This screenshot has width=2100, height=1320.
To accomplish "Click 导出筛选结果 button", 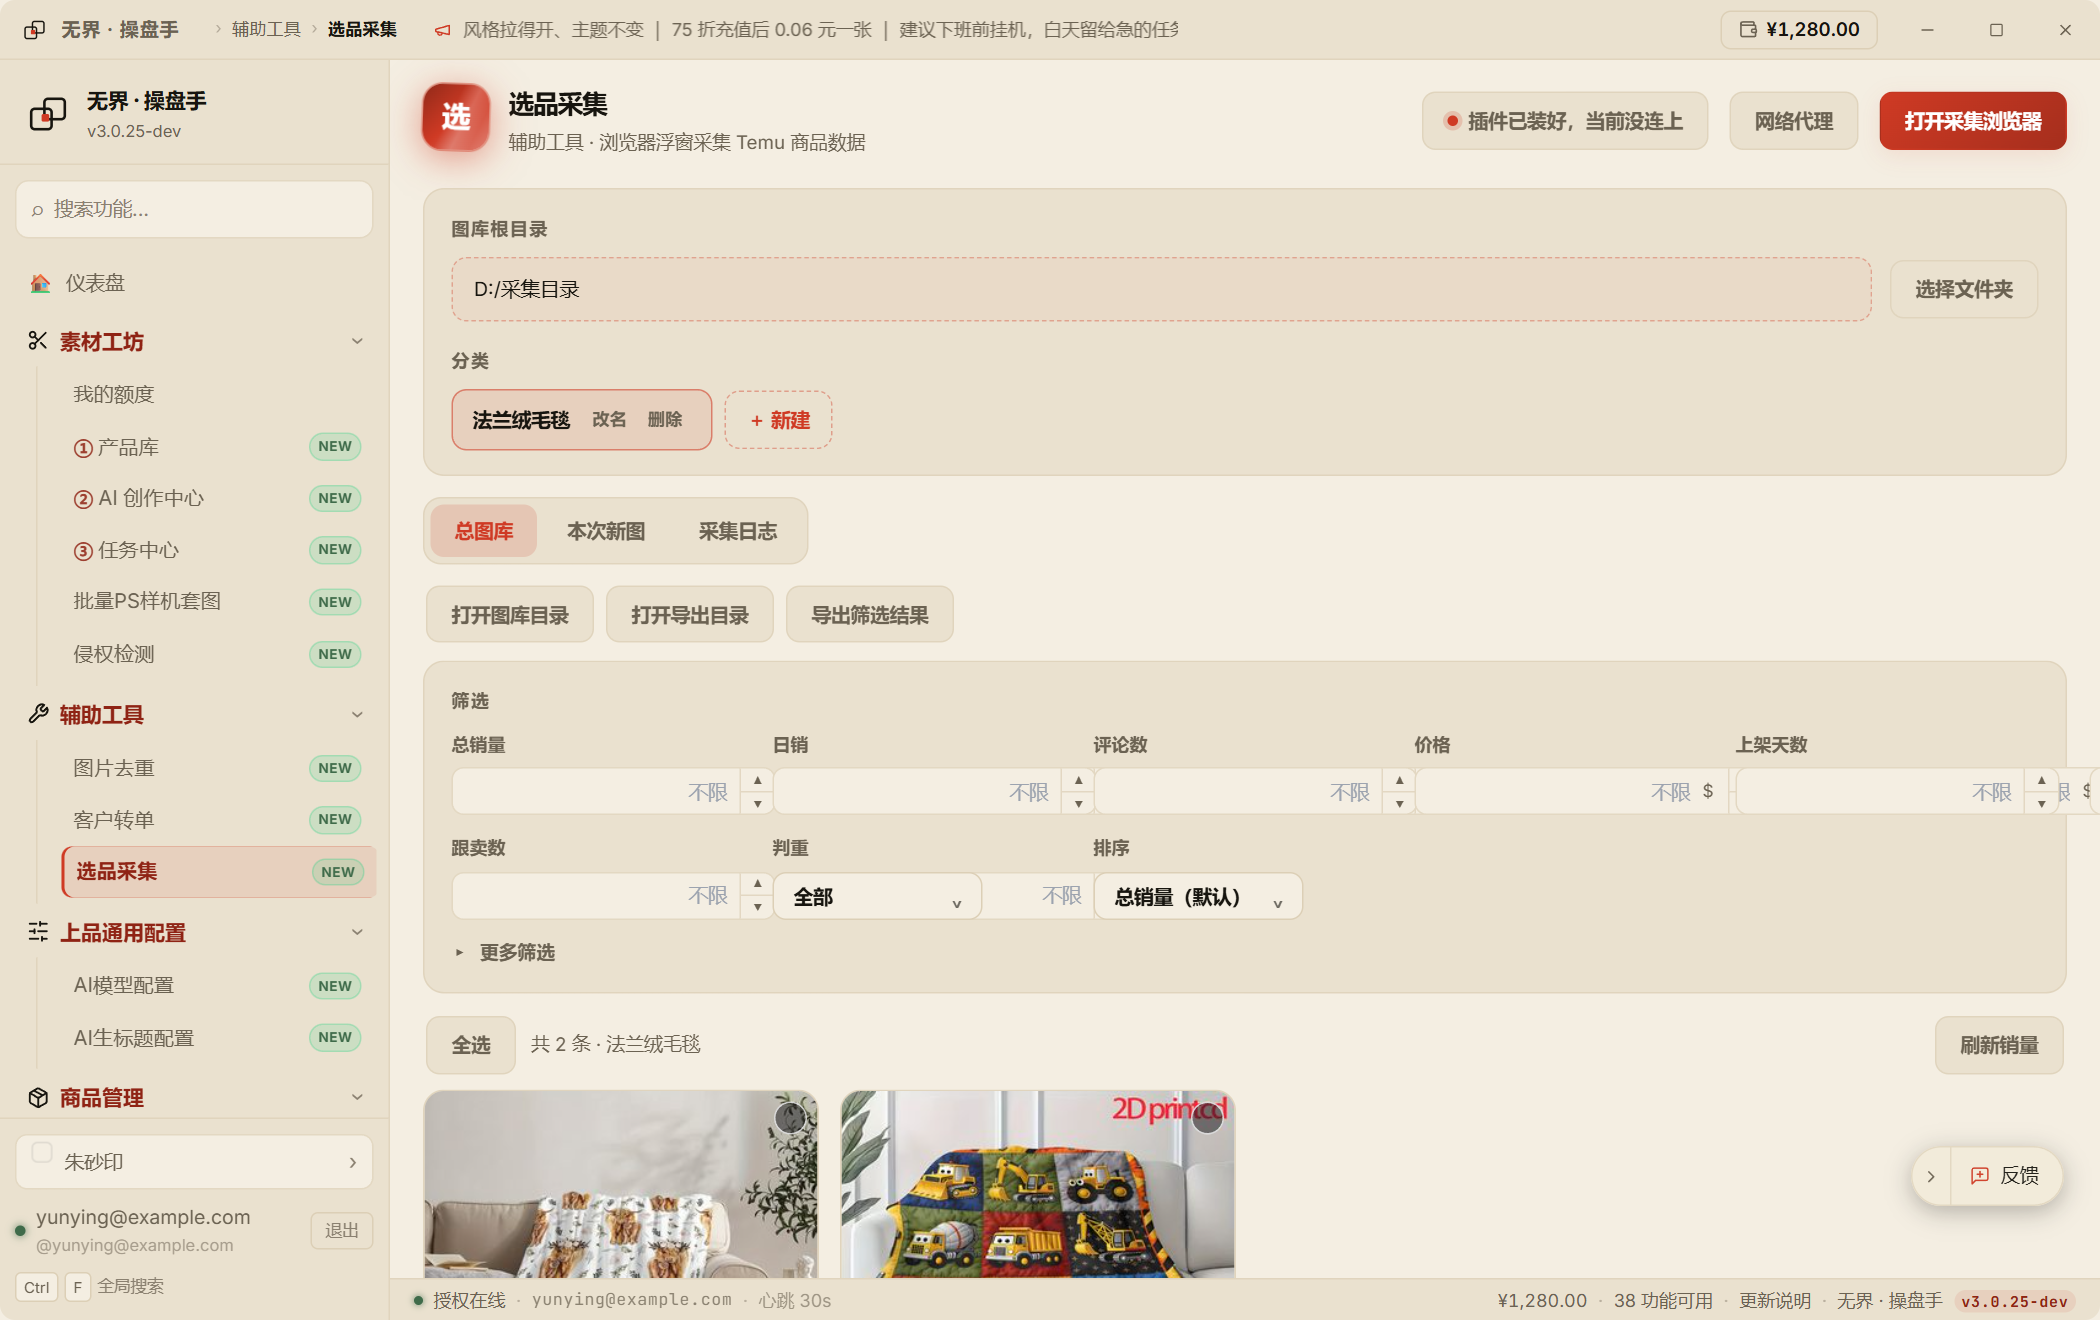I will pyautogui.click(x=869, y=614).
